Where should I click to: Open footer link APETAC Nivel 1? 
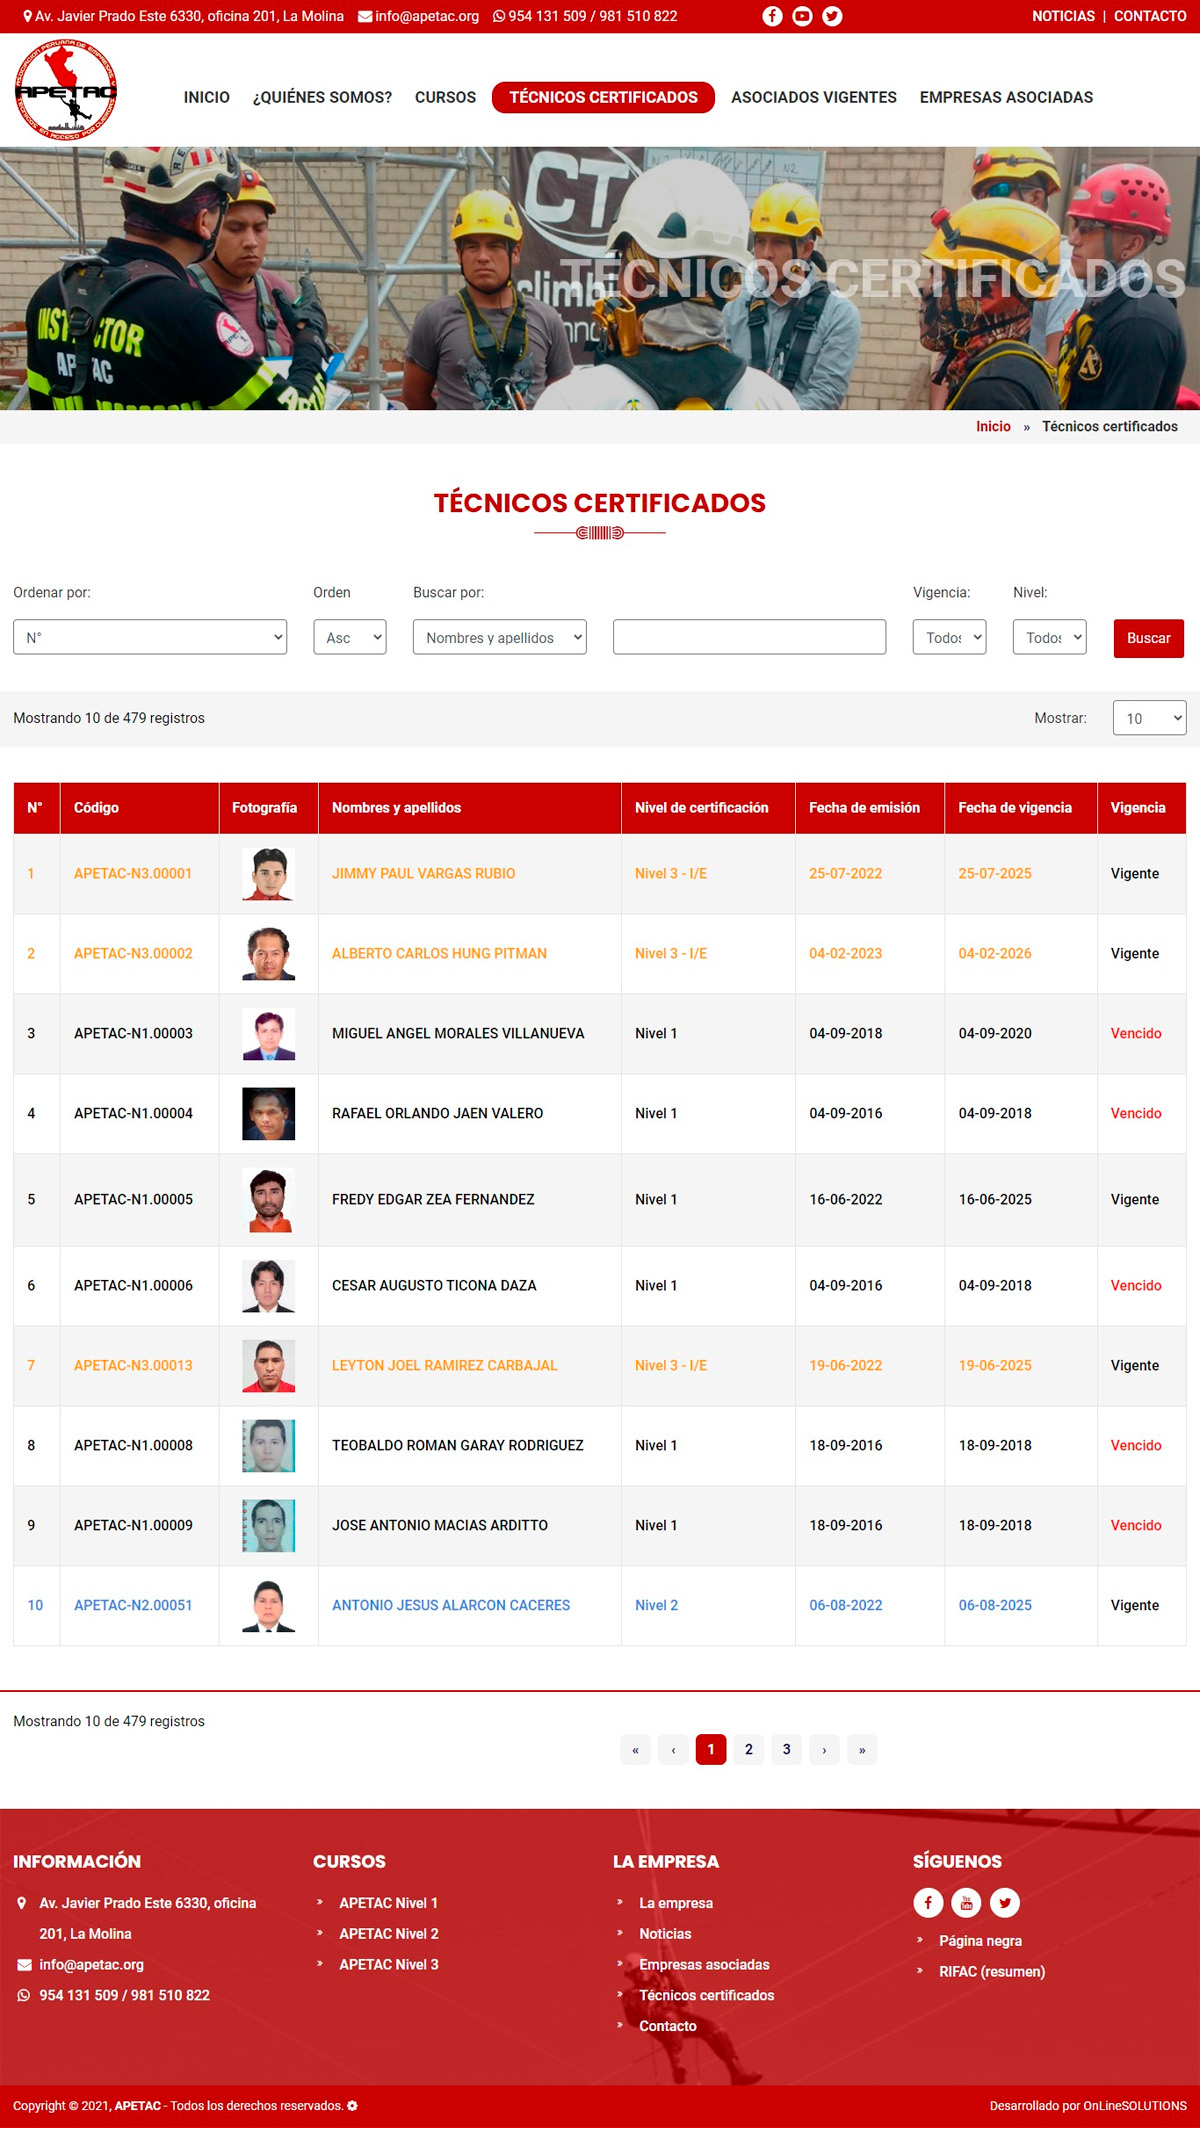click(x=389, y=1903)
